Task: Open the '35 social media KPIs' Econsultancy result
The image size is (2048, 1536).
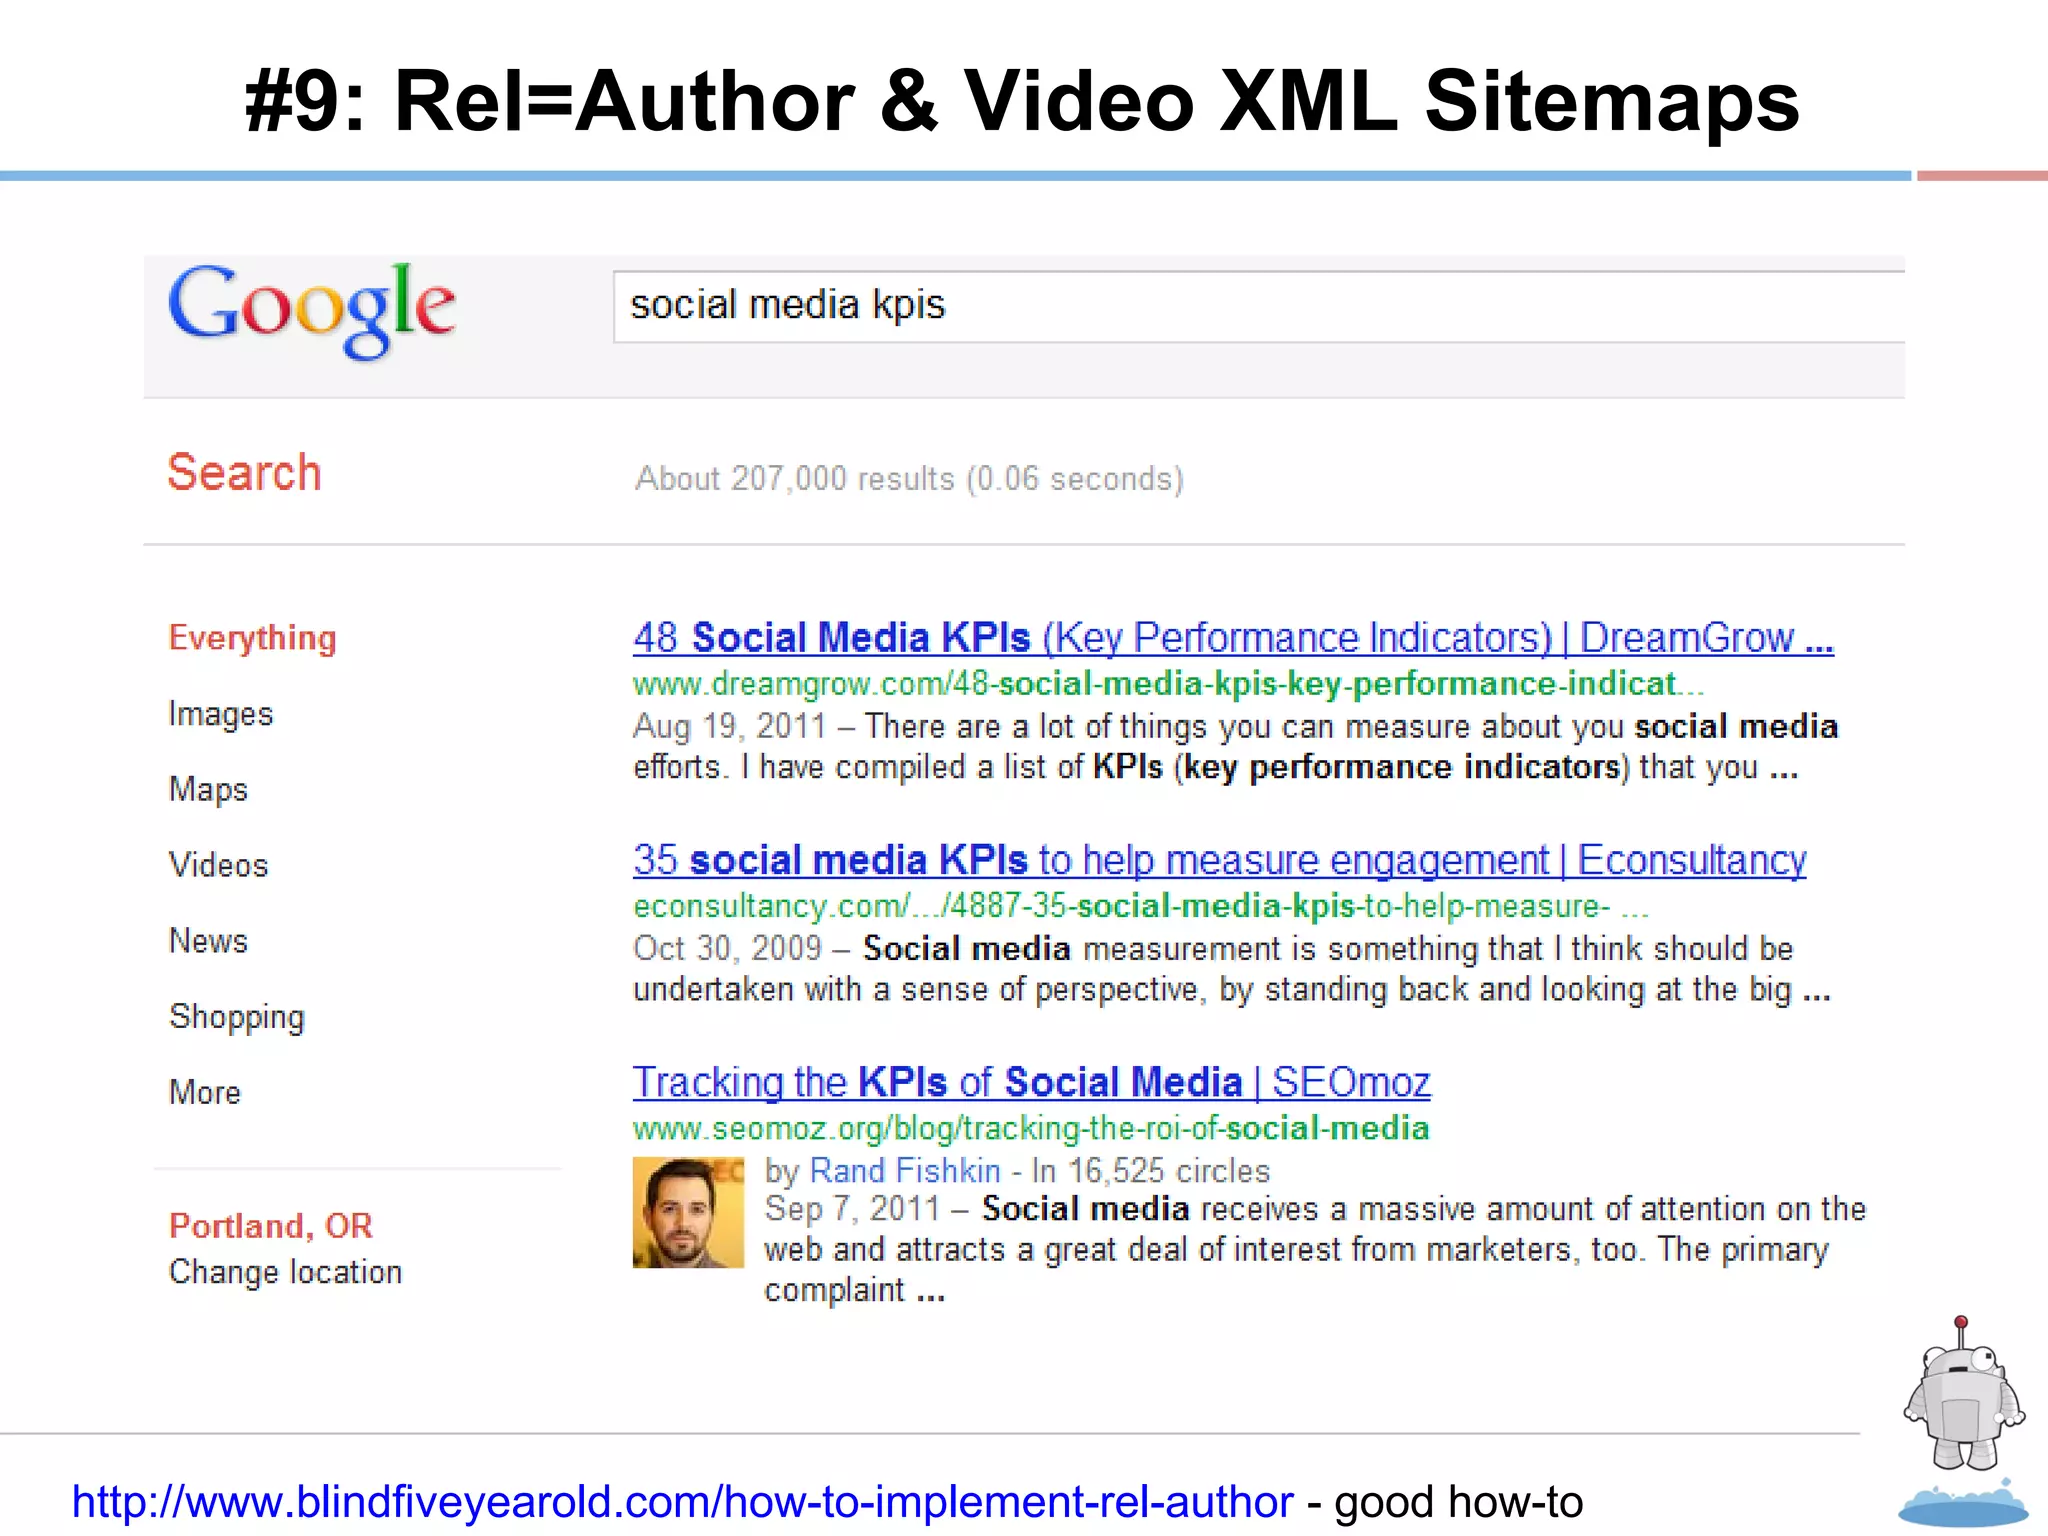Action: 1219,860
